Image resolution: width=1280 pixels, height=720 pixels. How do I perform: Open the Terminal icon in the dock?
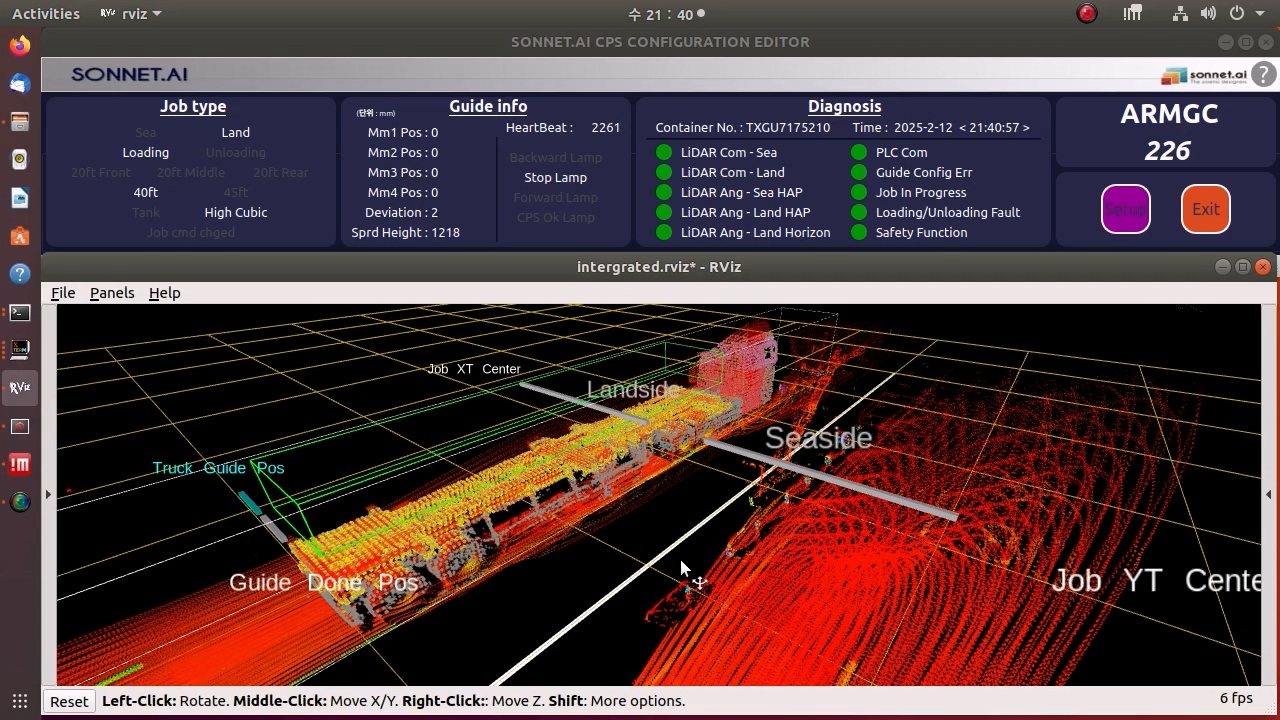20,313
